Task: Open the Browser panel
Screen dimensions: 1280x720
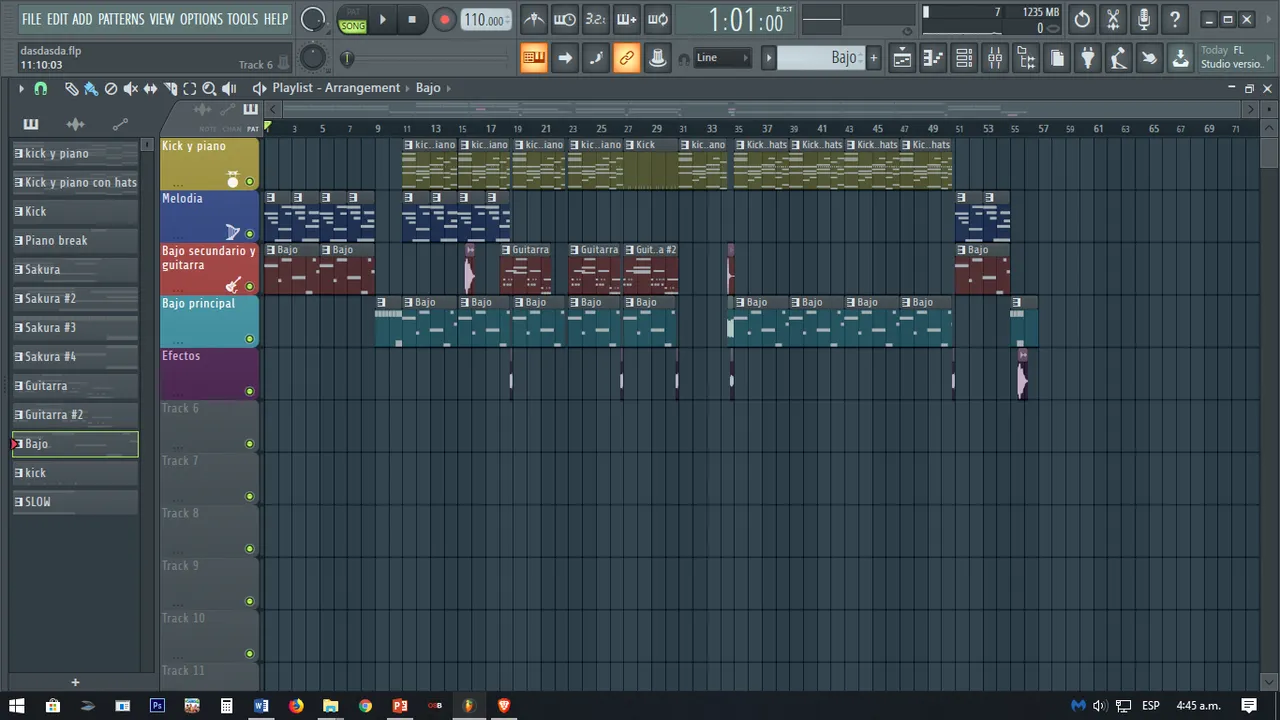Action: [x=1026, y=58]
